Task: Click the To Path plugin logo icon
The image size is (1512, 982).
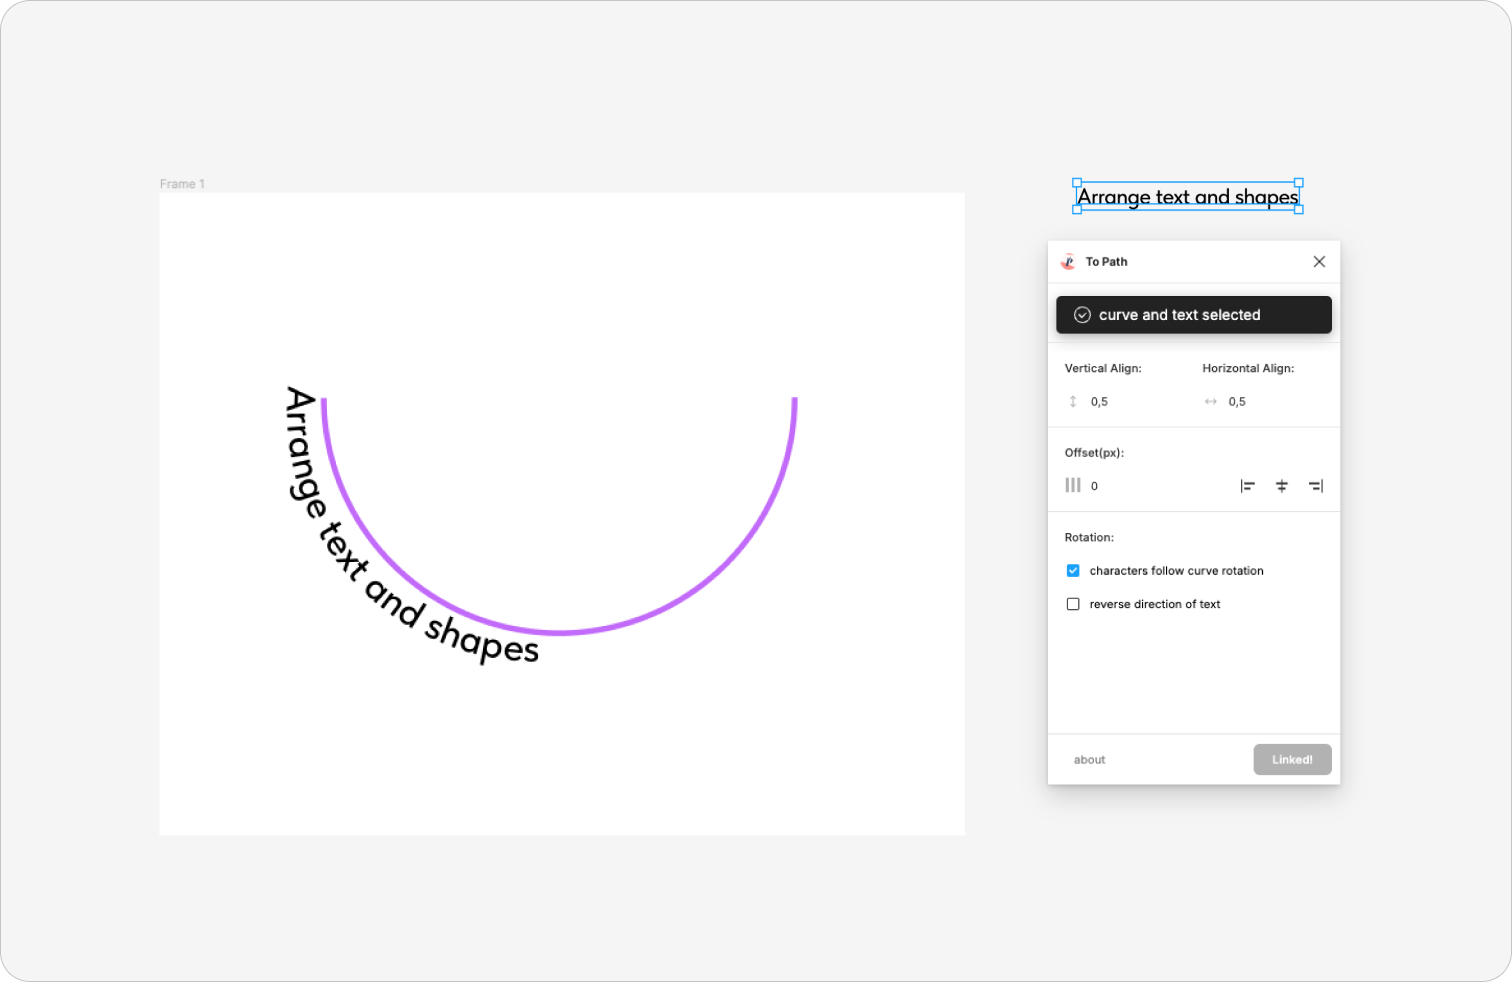Action: coord(1069,261)
